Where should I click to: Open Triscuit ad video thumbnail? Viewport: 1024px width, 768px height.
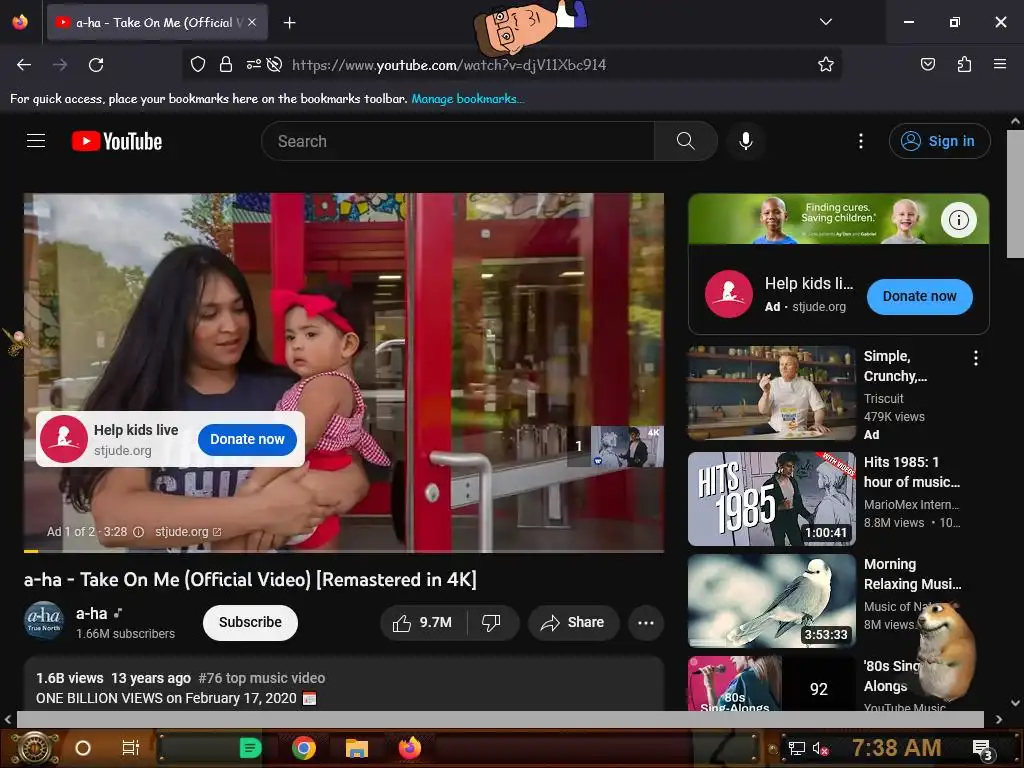click(x=771, y=393)
